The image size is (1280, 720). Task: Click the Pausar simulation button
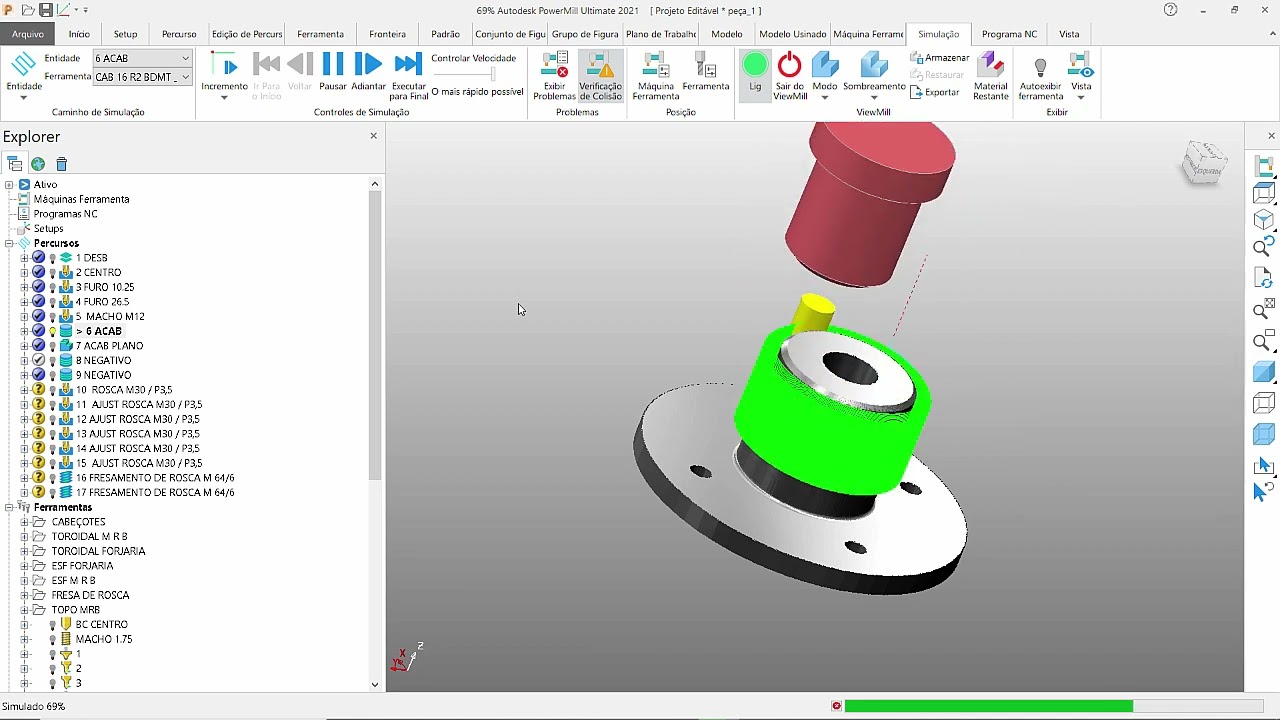click(x=333, y=74)
